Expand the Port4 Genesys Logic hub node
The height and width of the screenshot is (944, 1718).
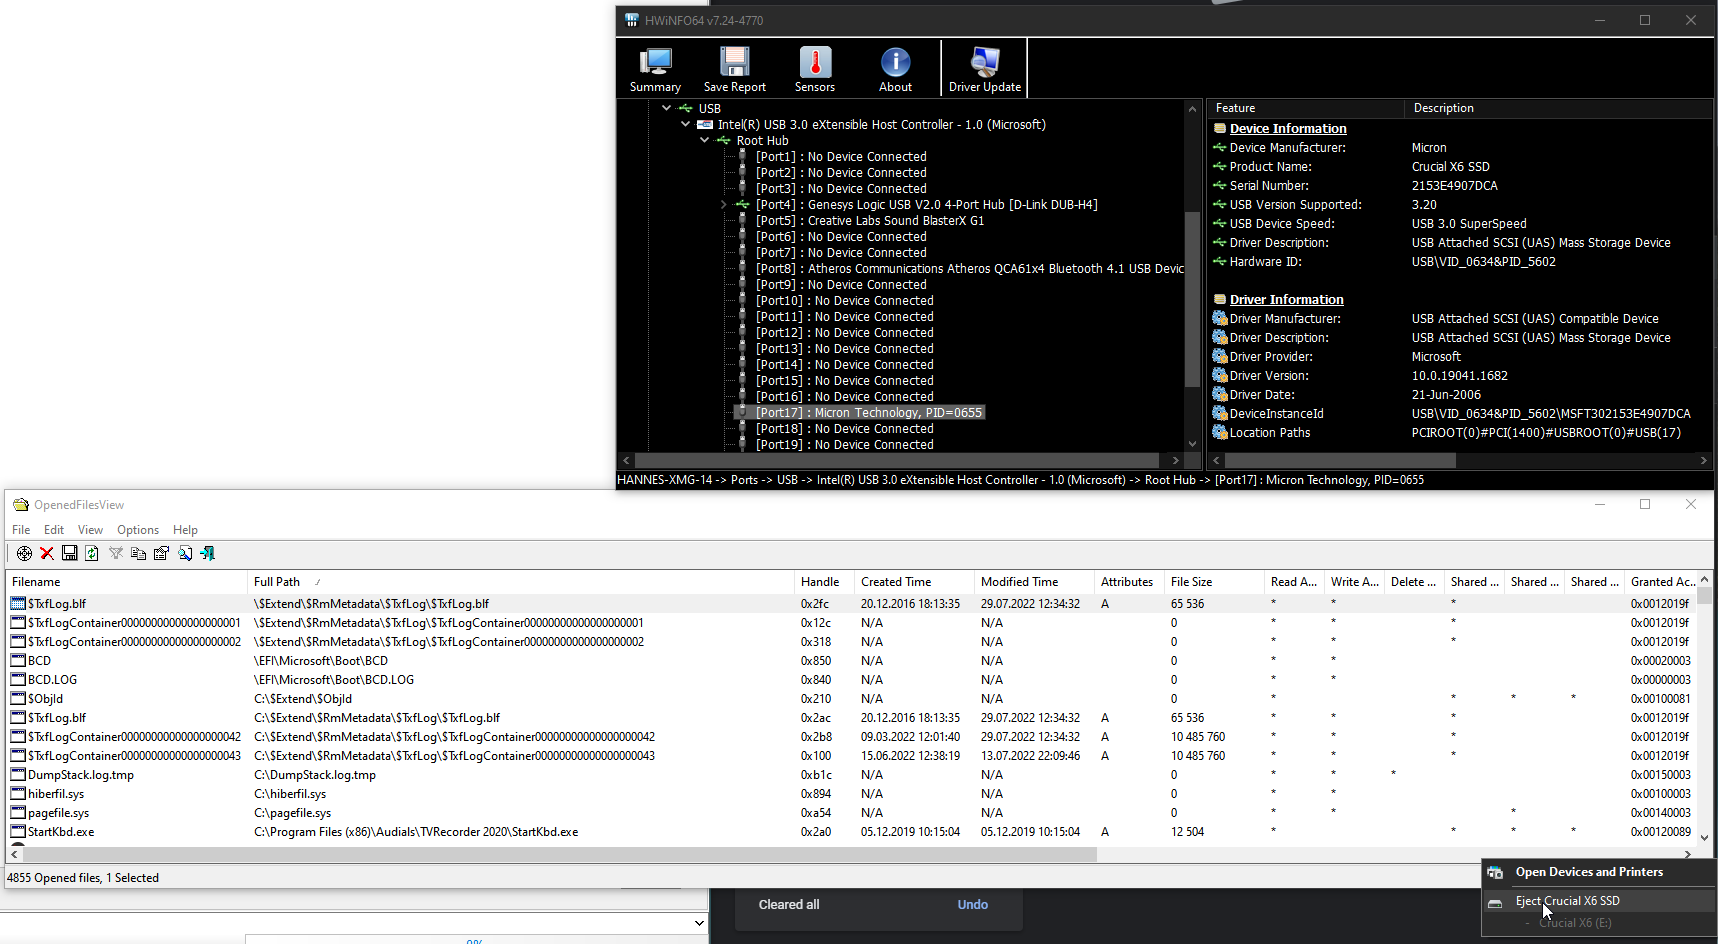point(723,204)
